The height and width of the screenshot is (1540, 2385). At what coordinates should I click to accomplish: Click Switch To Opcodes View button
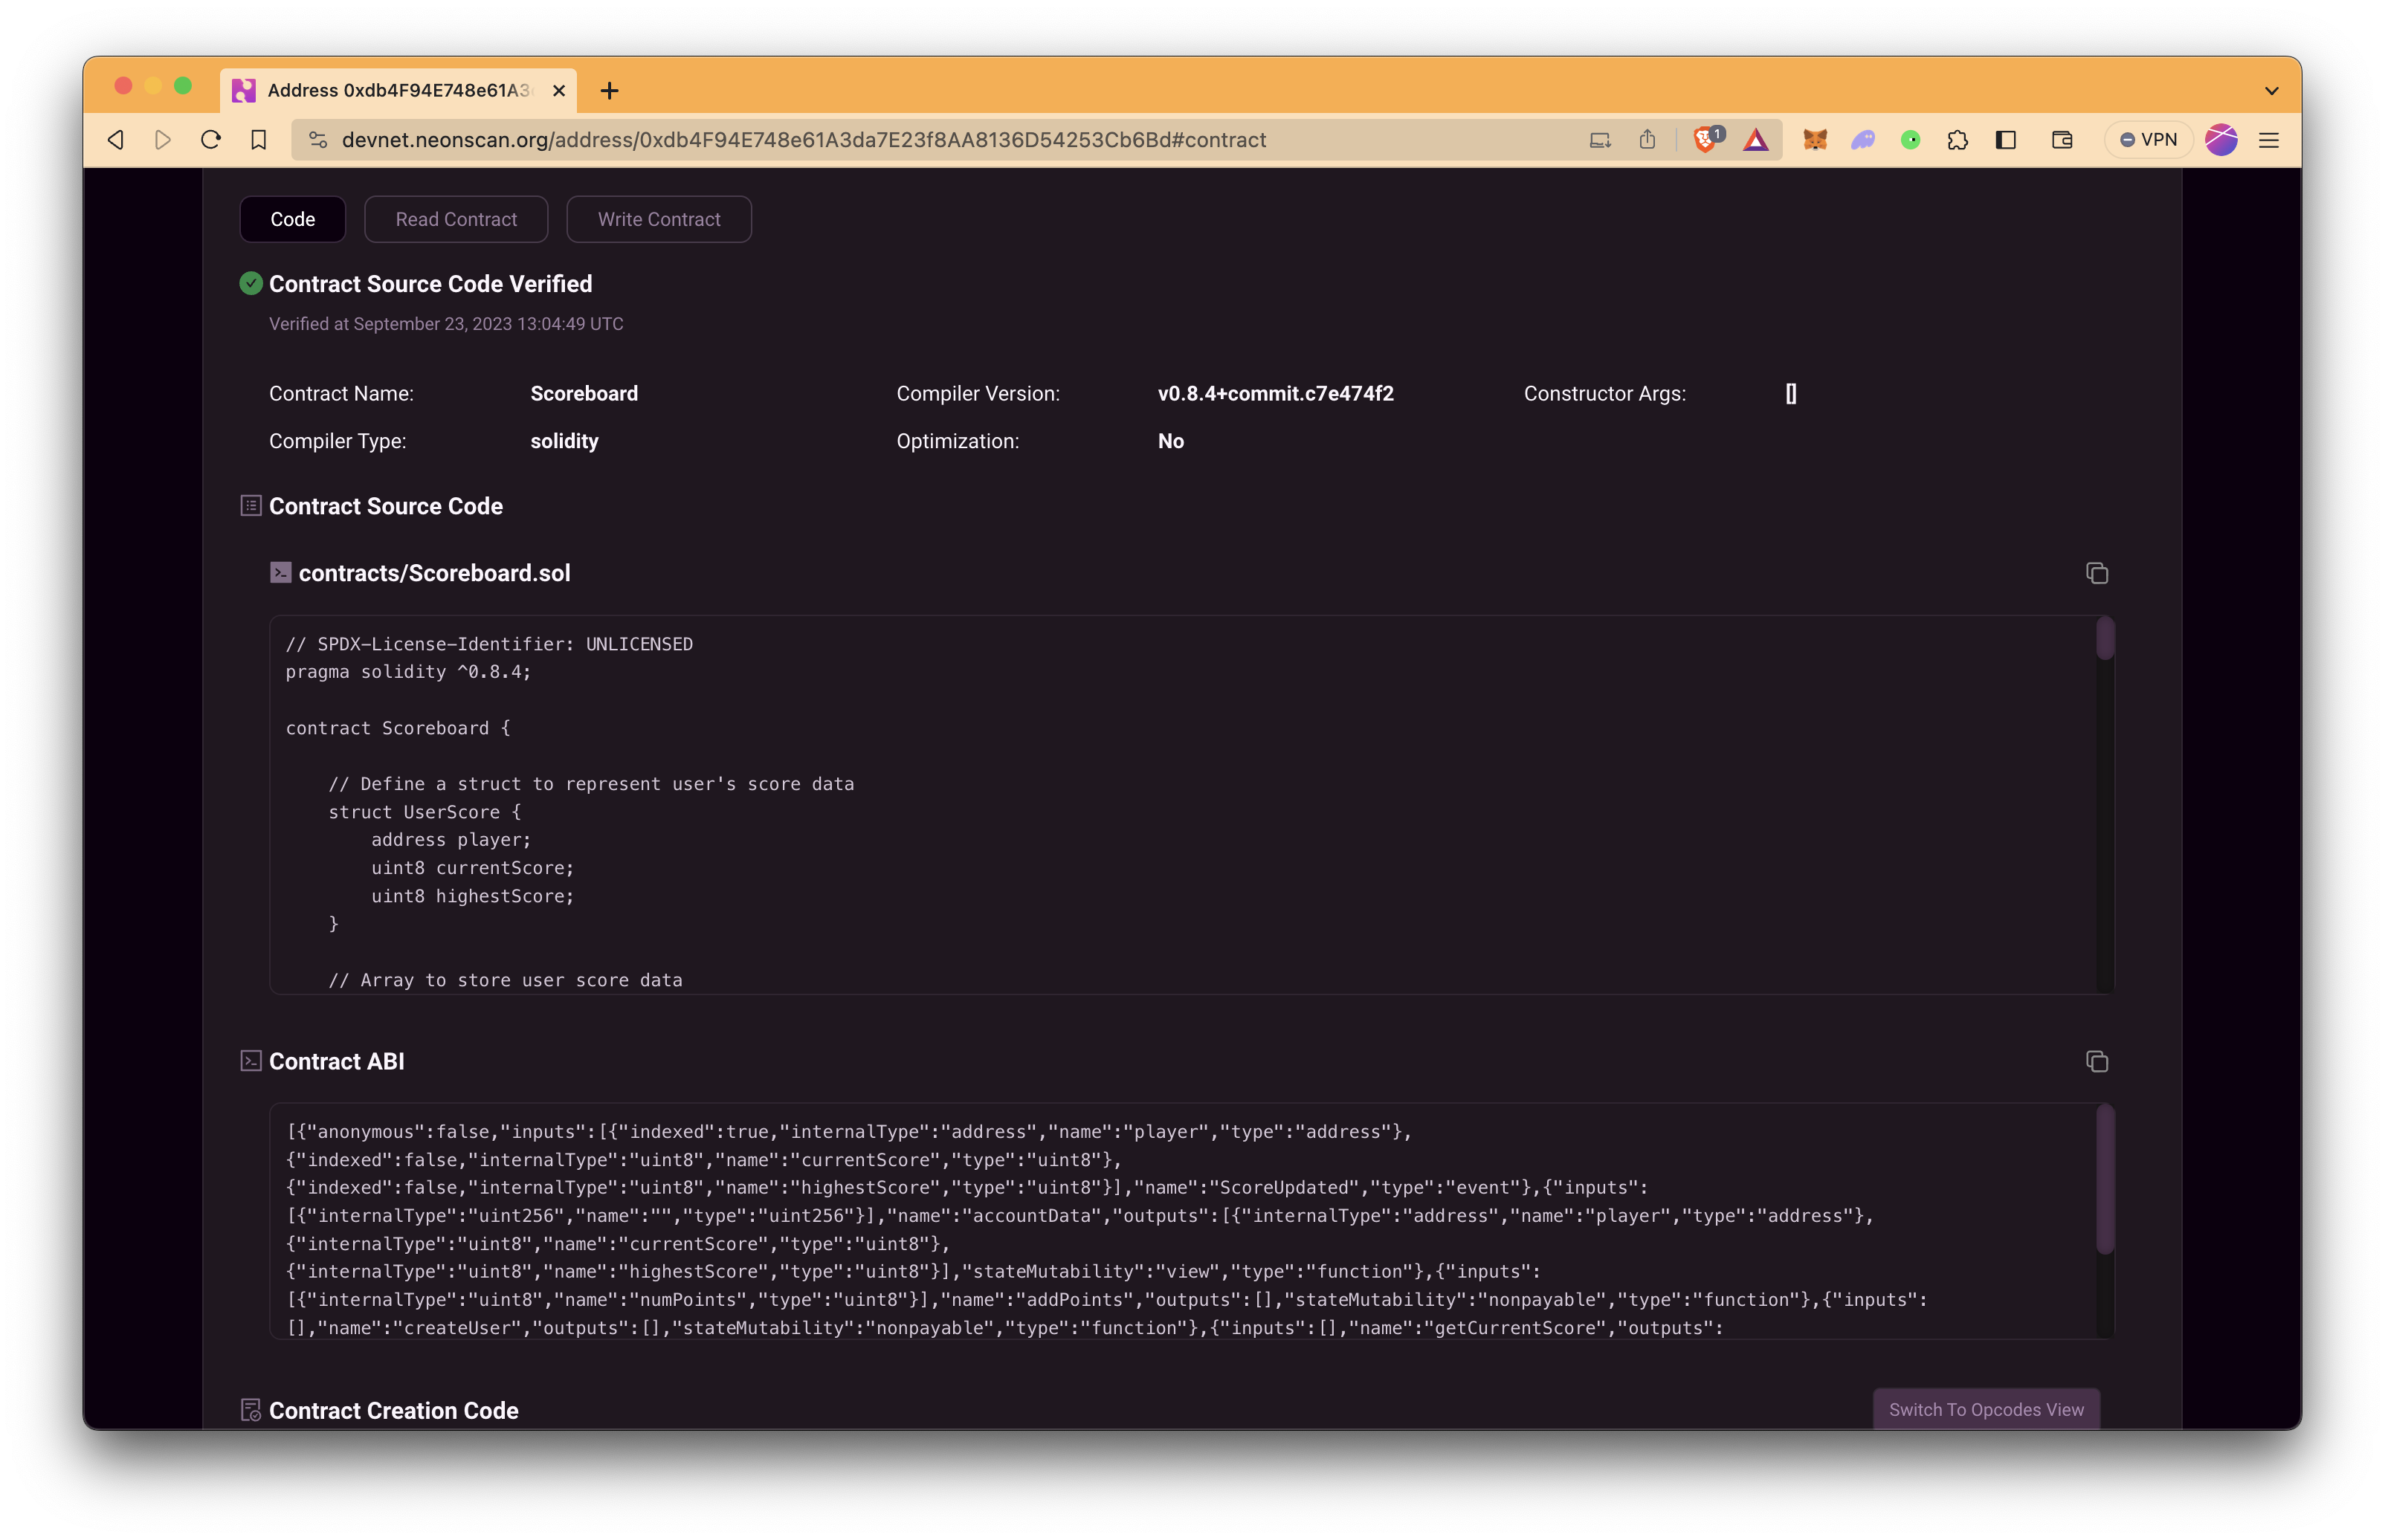[x=1986, y=1409]
